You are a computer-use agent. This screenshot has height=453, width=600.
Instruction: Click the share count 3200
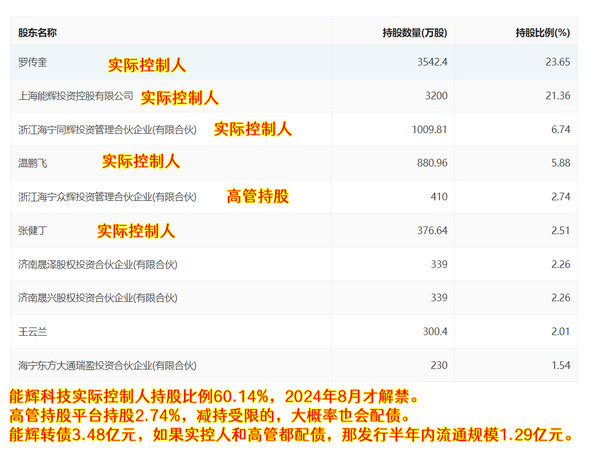click(436, 96)
